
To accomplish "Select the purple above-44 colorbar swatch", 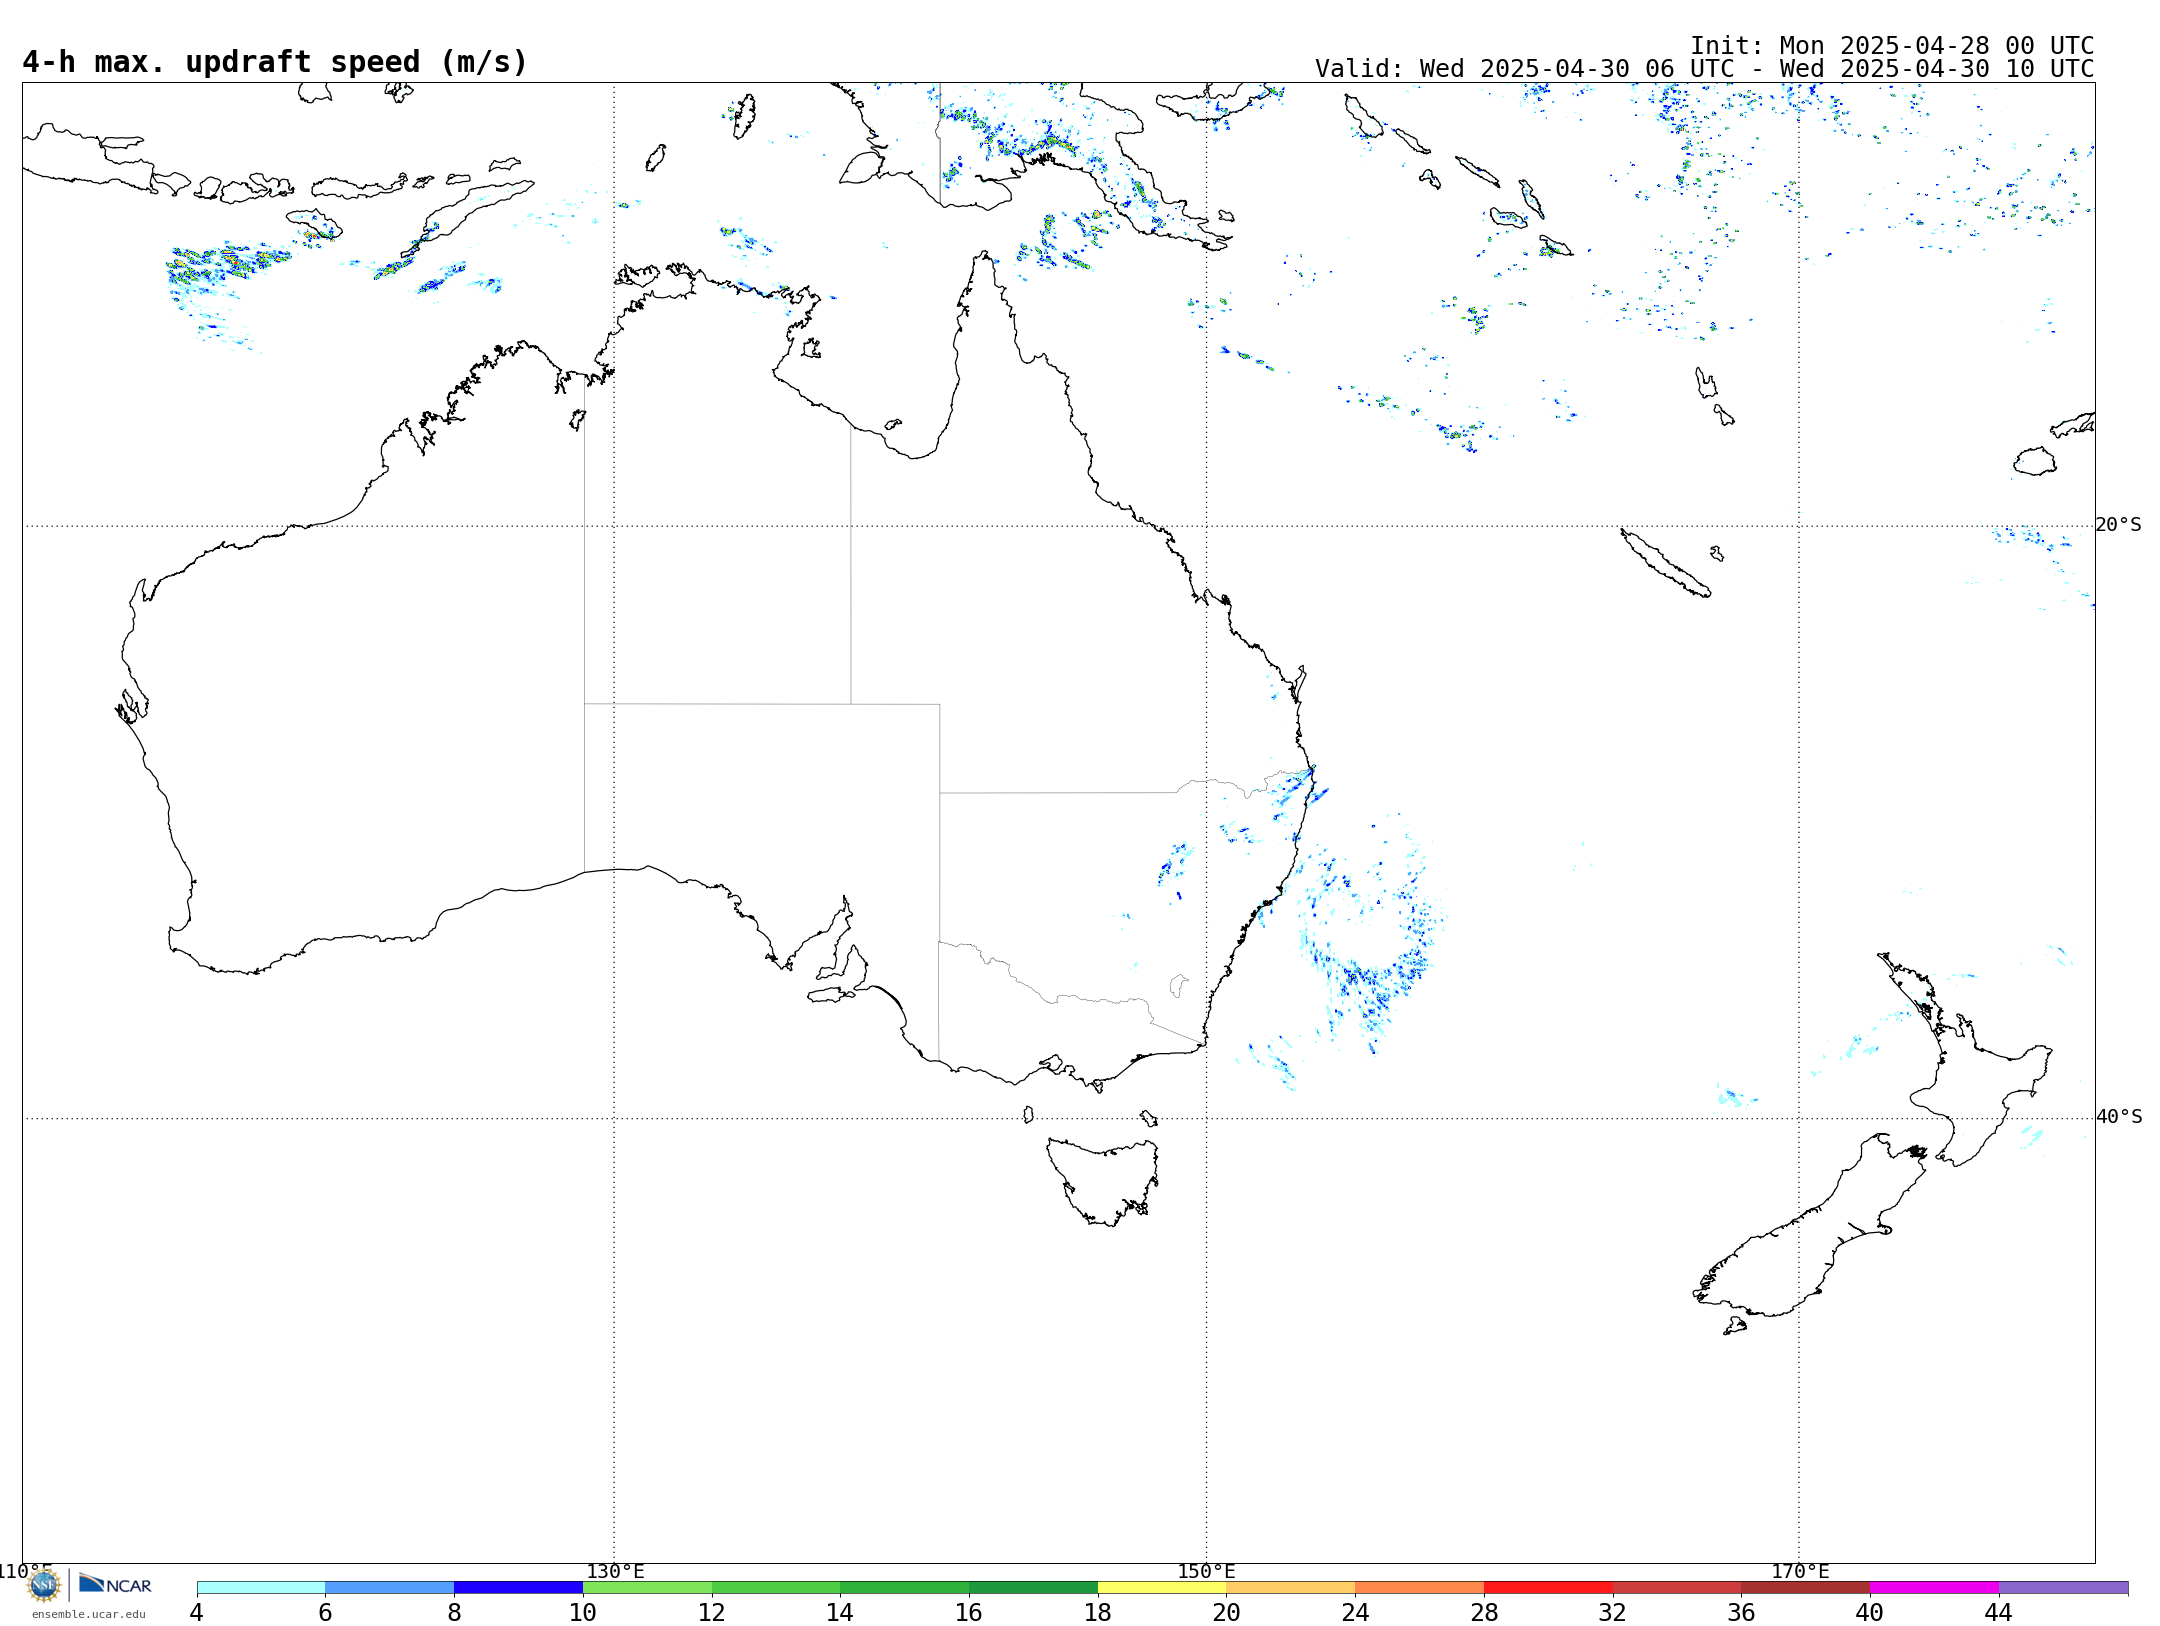I will [x=2063, y=1587].
